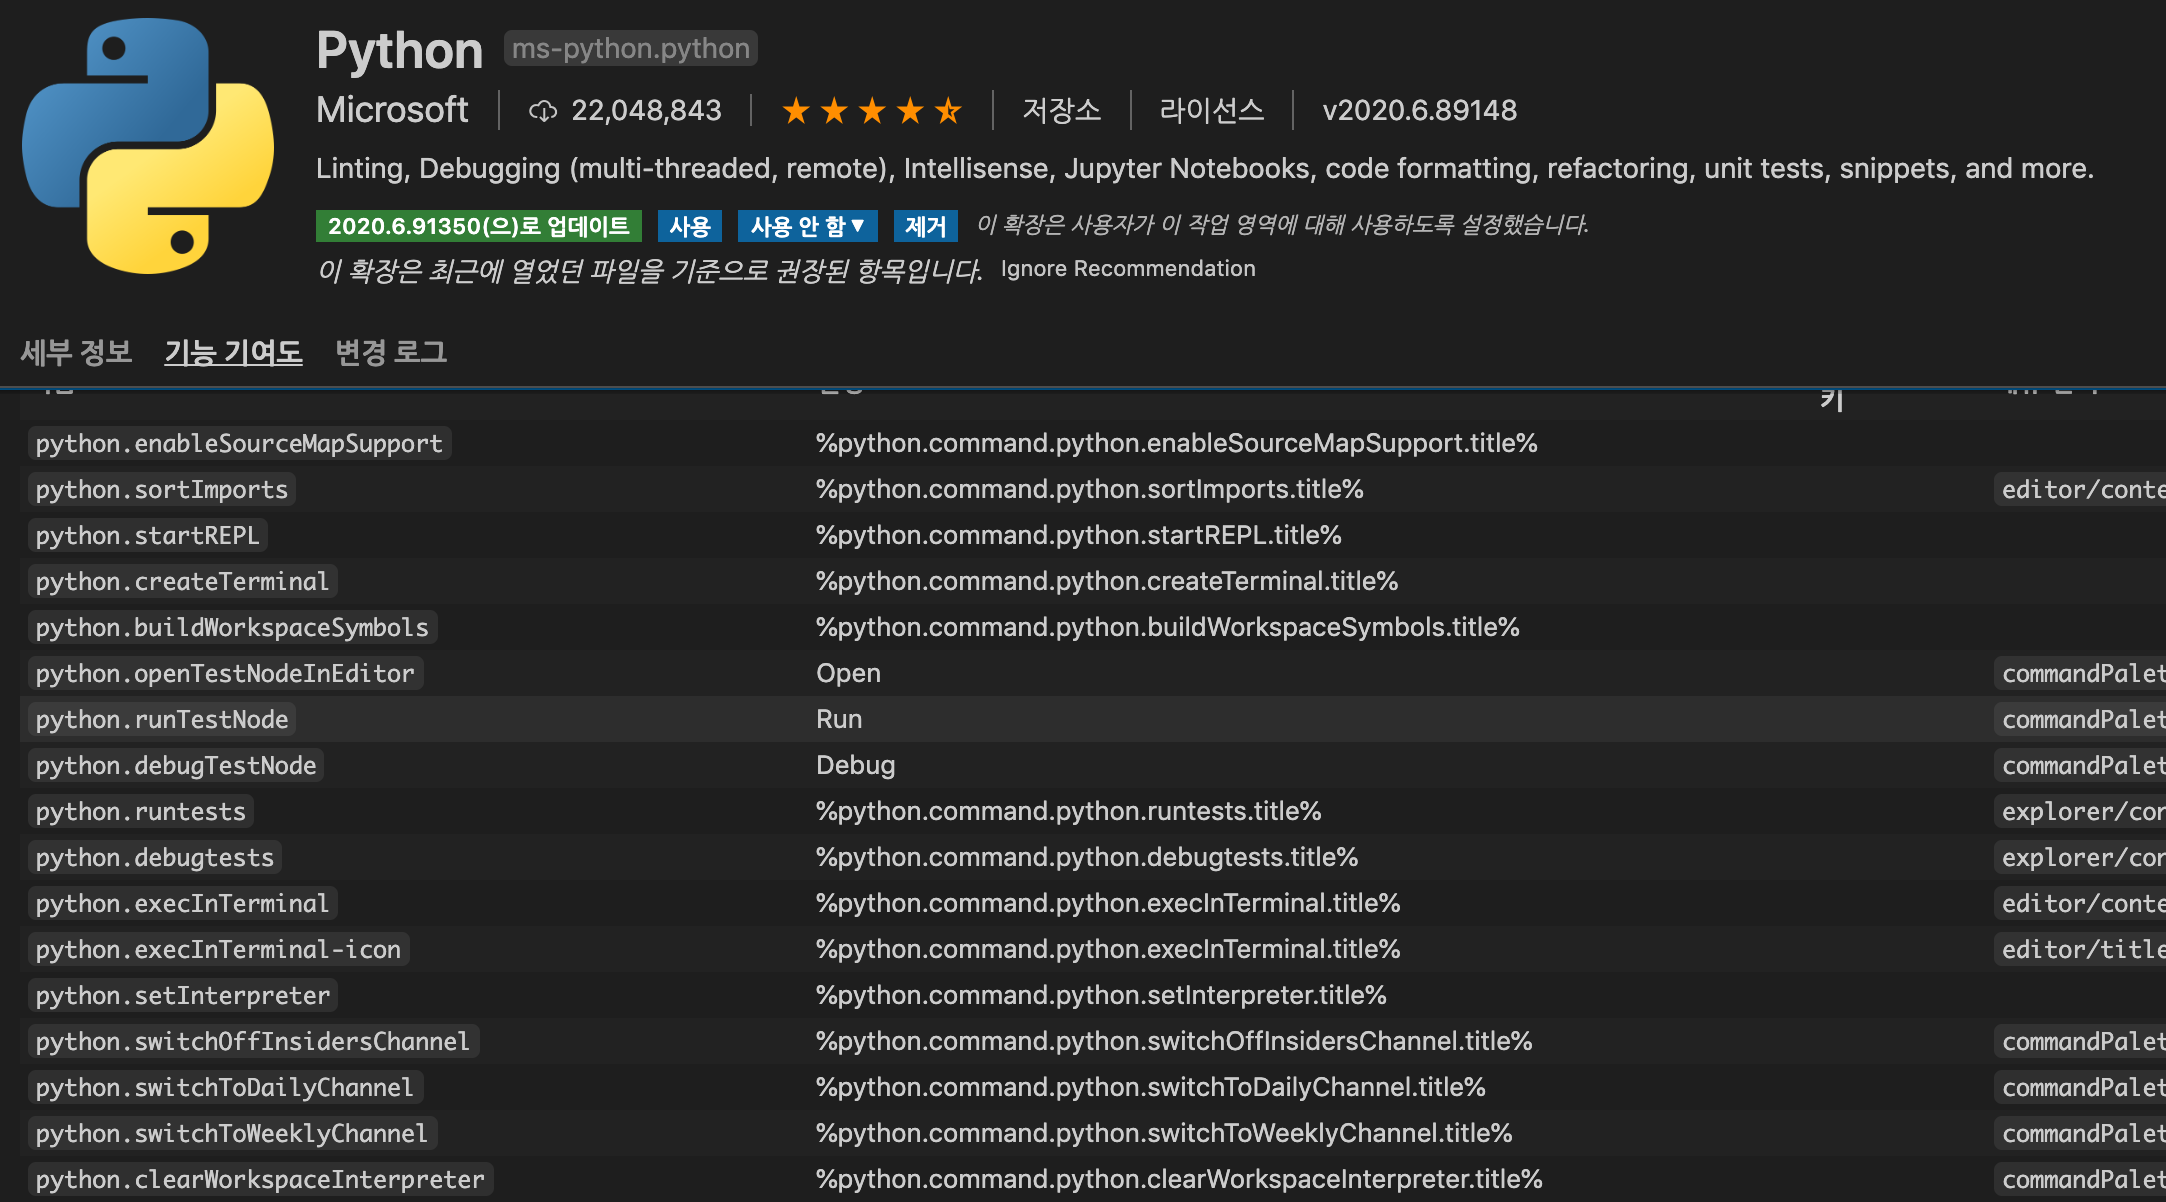Click the python.startREPL command row
The height and width of the screenshot is (1202, 2166).
tap(146, 535)
